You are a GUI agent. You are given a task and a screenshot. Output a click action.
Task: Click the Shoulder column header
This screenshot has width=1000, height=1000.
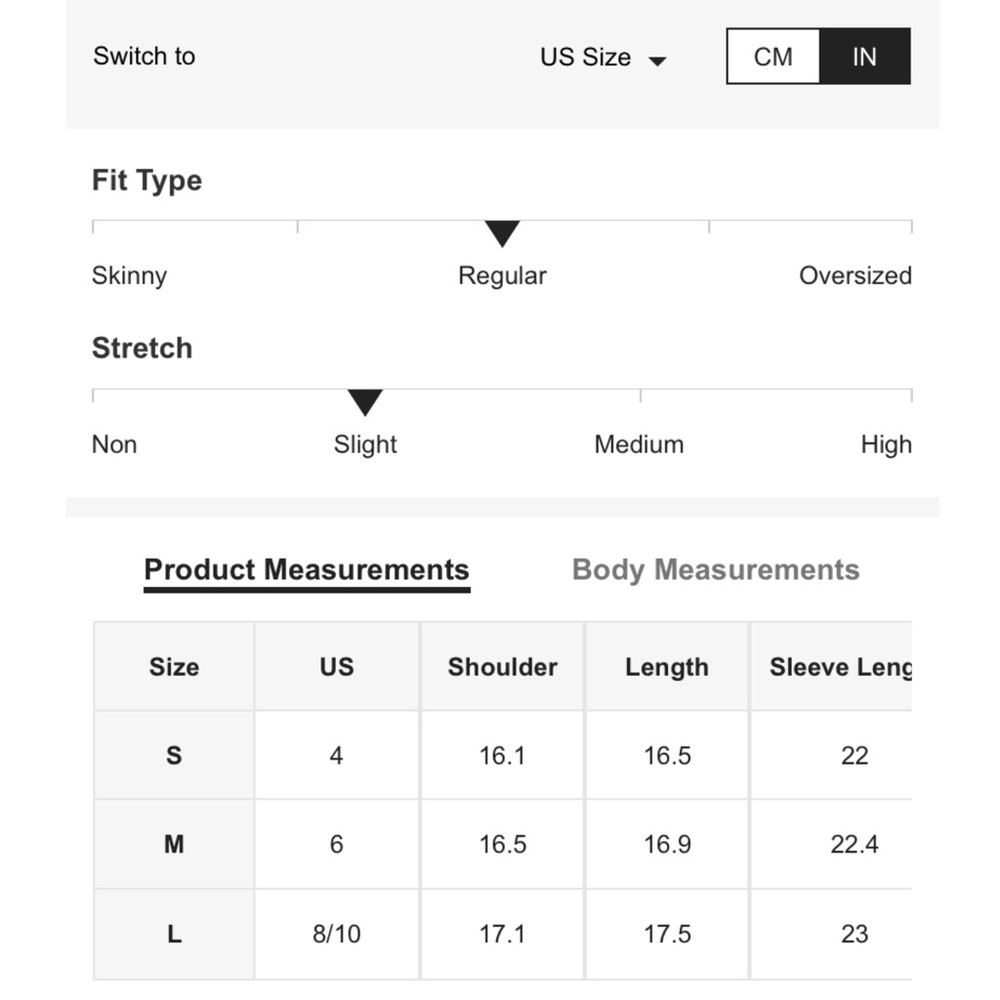pyautogui.click(x=503, y=666)
